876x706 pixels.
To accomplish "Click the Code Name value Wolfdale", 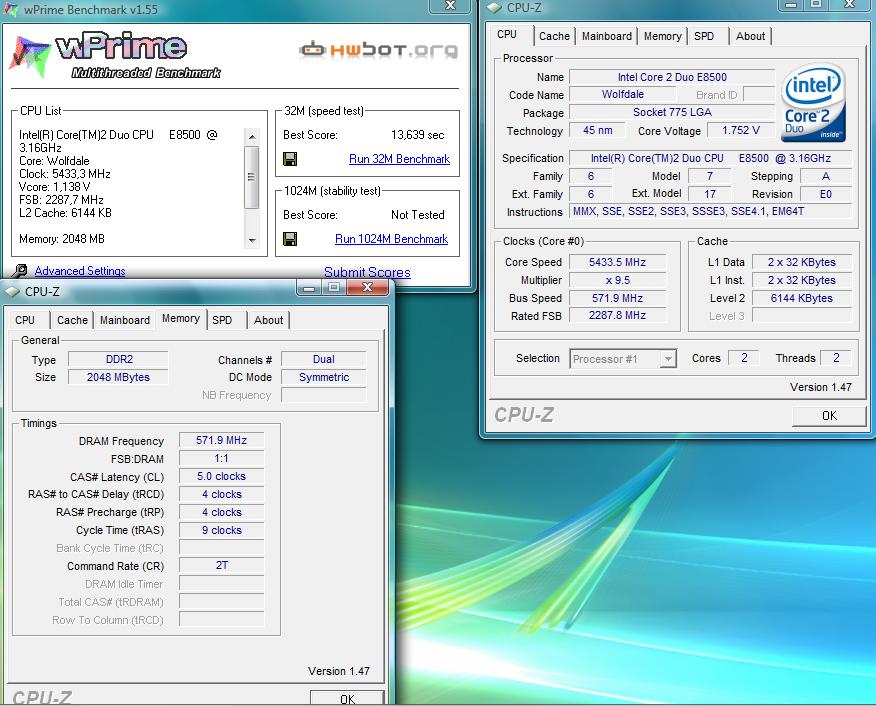I will point(623,94).
